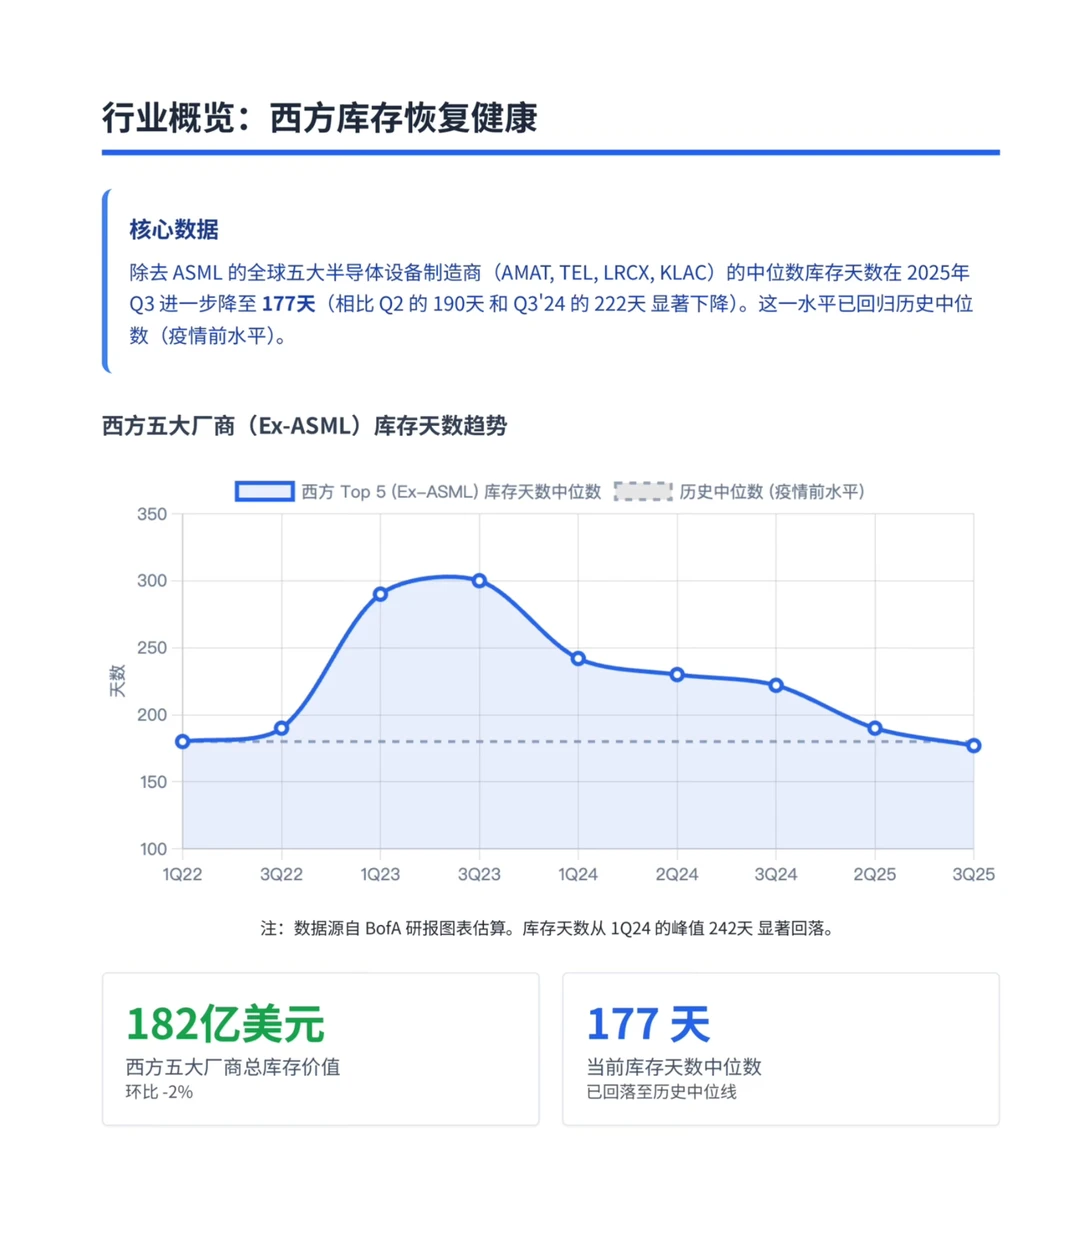Viewport: 1080px width, 1233px height.
Task: Click the 1Q24 data point
Action: point(579,658)
